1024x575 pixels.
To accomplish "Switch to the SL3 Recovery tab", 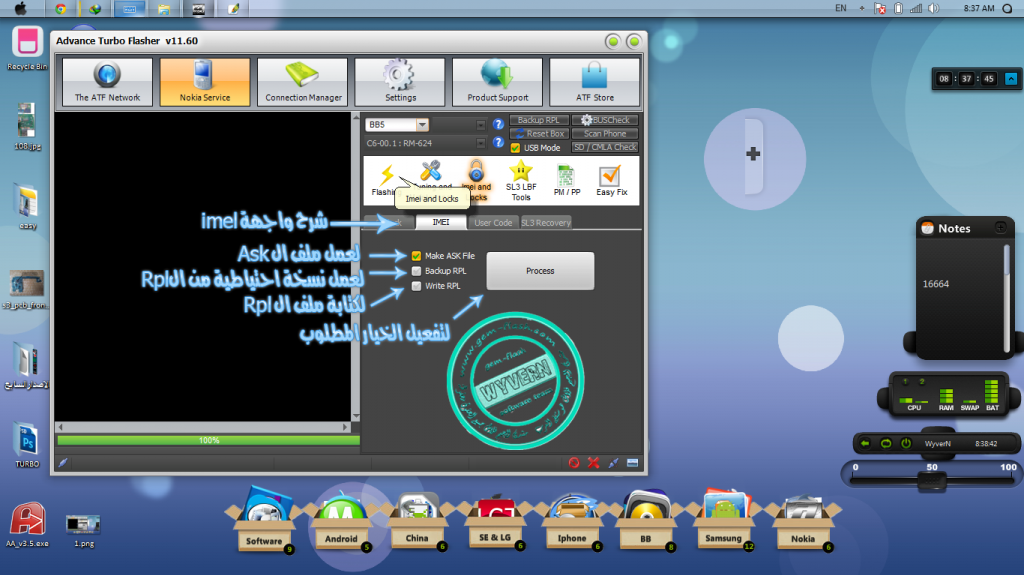I will 546,223.
